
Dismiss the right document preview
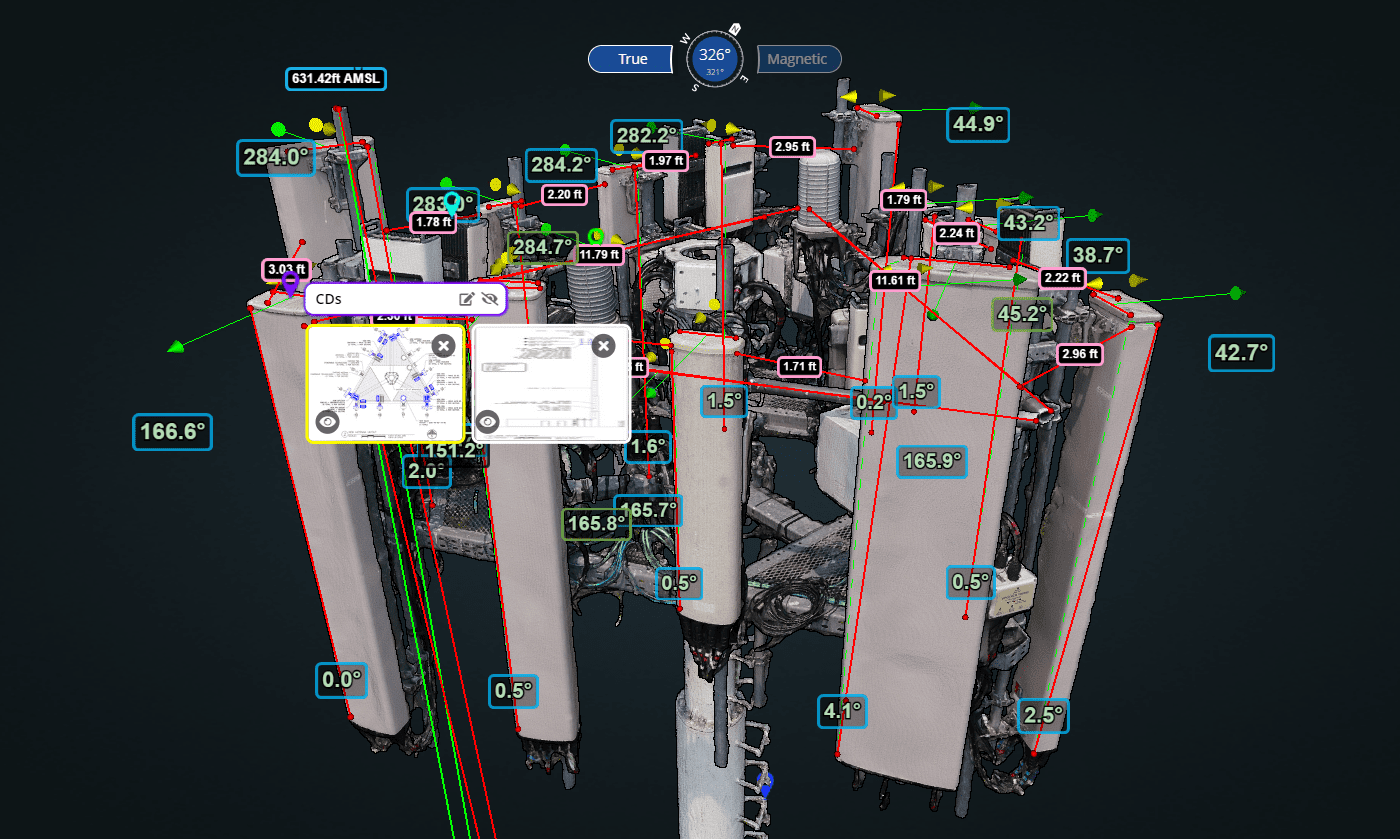click(x=604, y=345)
